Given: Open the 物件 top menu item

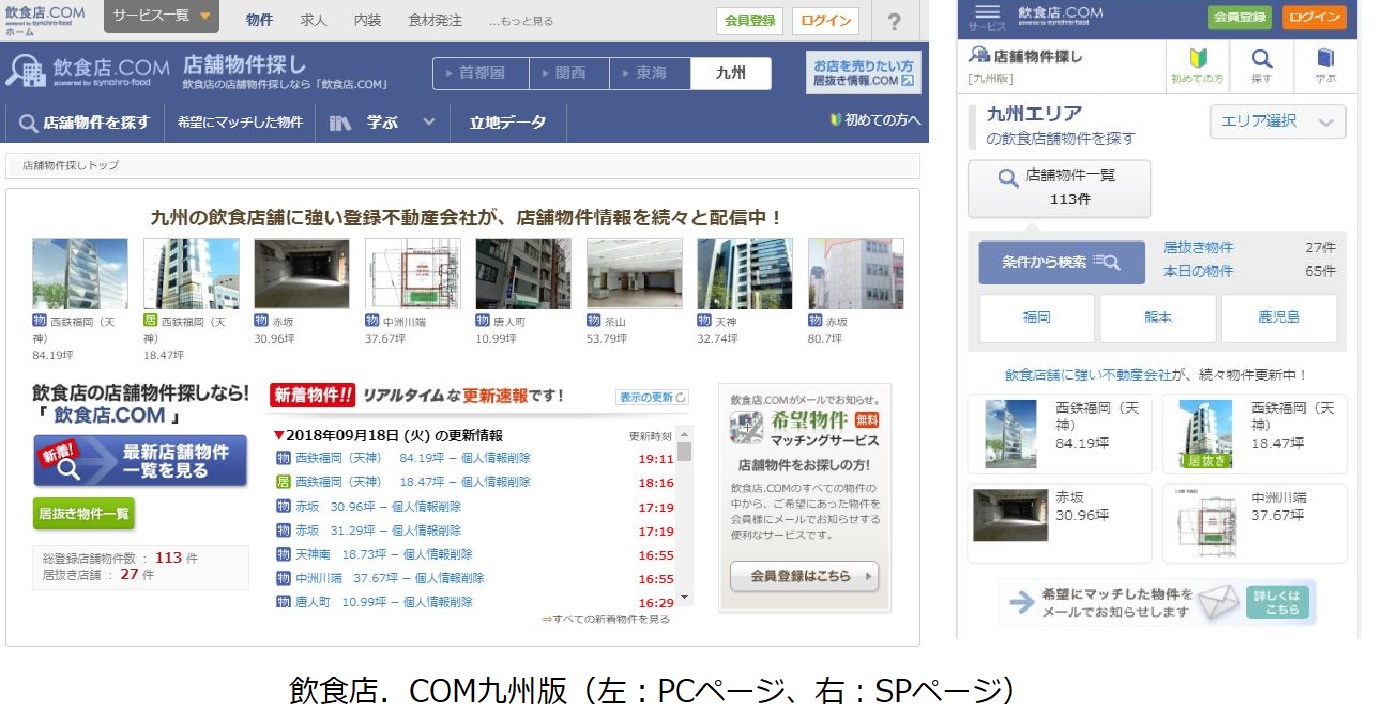Looking at the screenshot, I should pyautogui.click(x=259, y=20).
